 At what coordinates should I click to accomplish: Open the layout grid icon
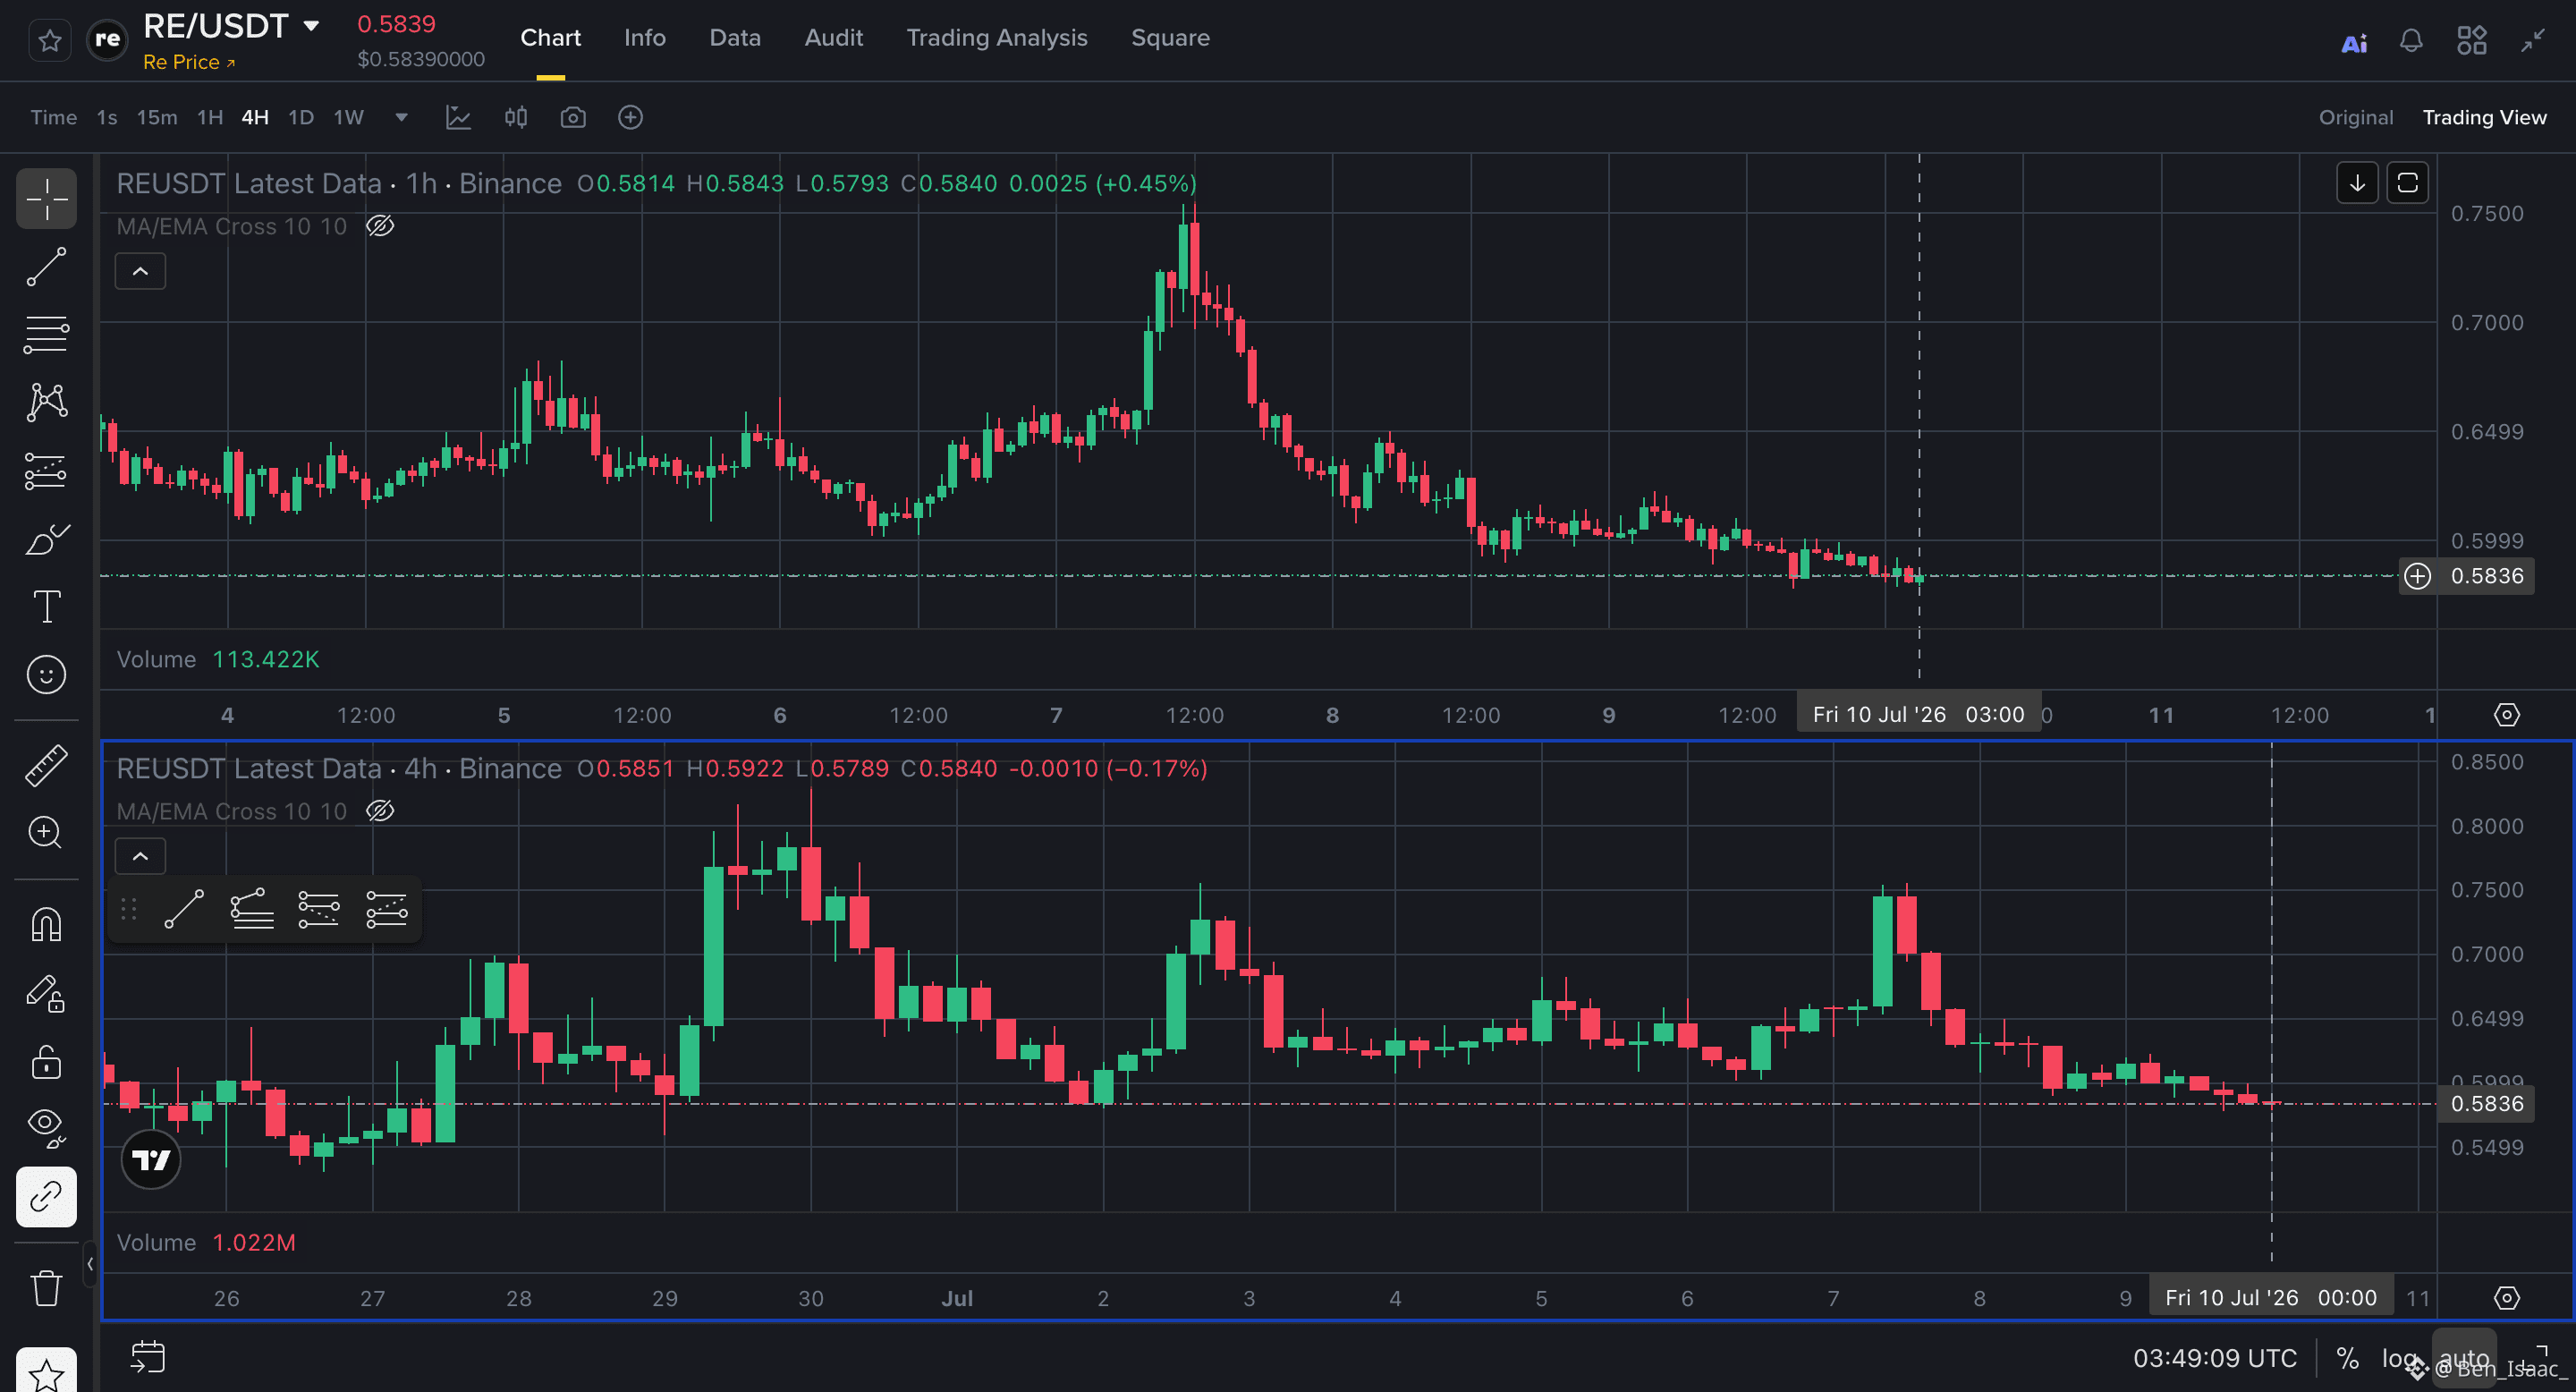pos(2471,41)
